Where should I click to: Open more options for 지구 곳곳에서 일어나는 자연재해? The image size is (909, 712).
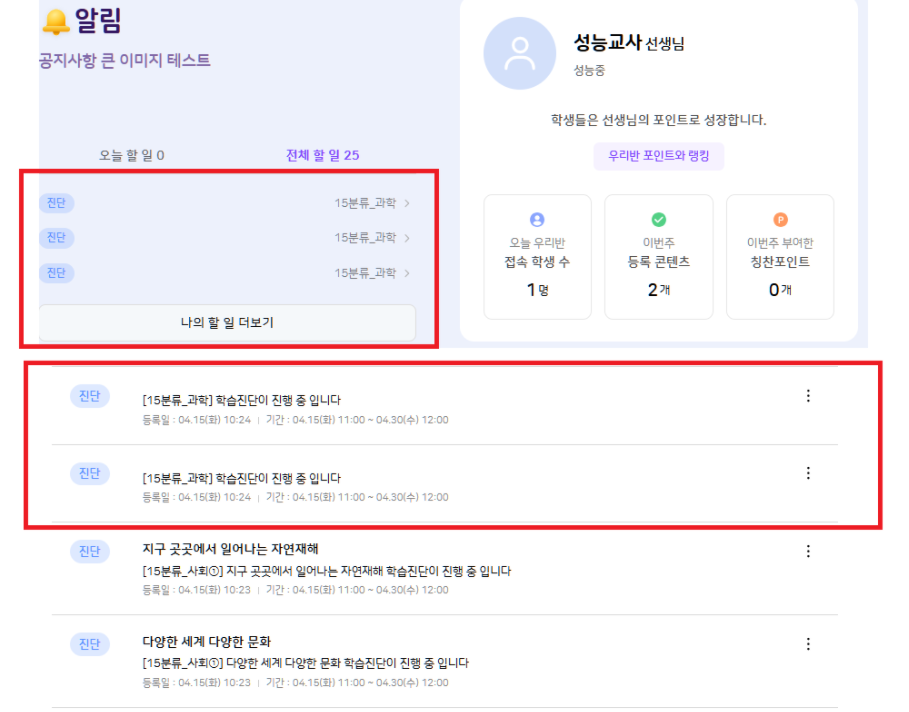click(808, 551)
